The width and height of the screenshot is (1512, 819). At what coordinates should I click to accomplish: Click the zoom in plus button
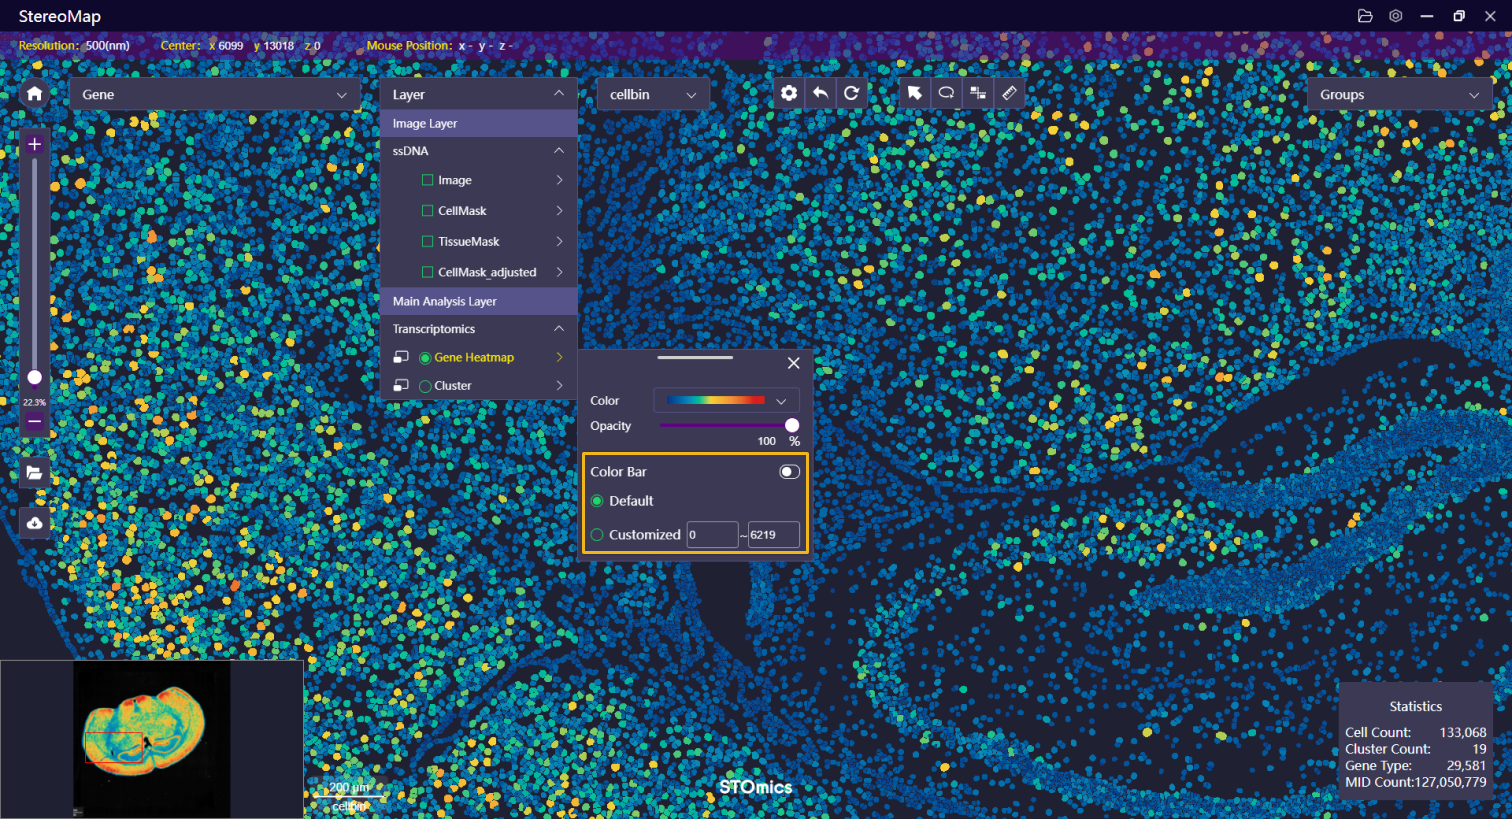[x=34, y=144]
